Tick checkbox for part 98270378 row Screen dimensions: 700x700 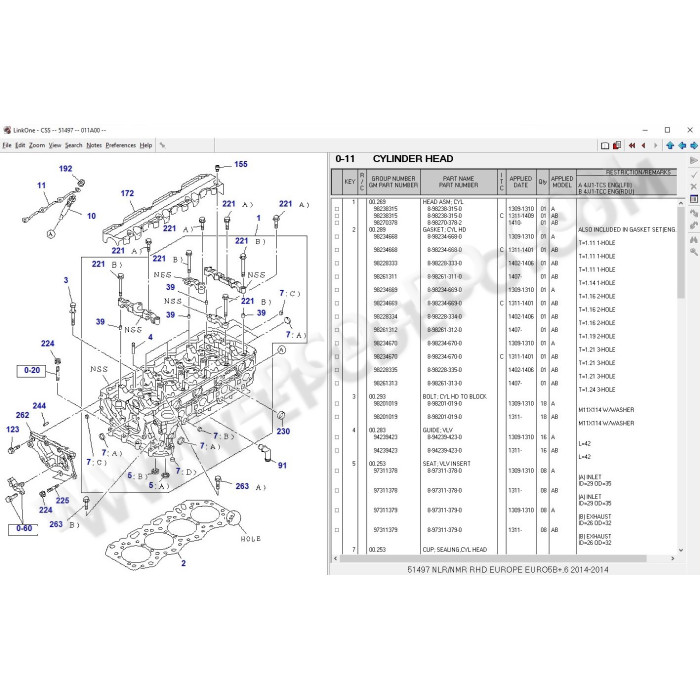click(337, 223)
